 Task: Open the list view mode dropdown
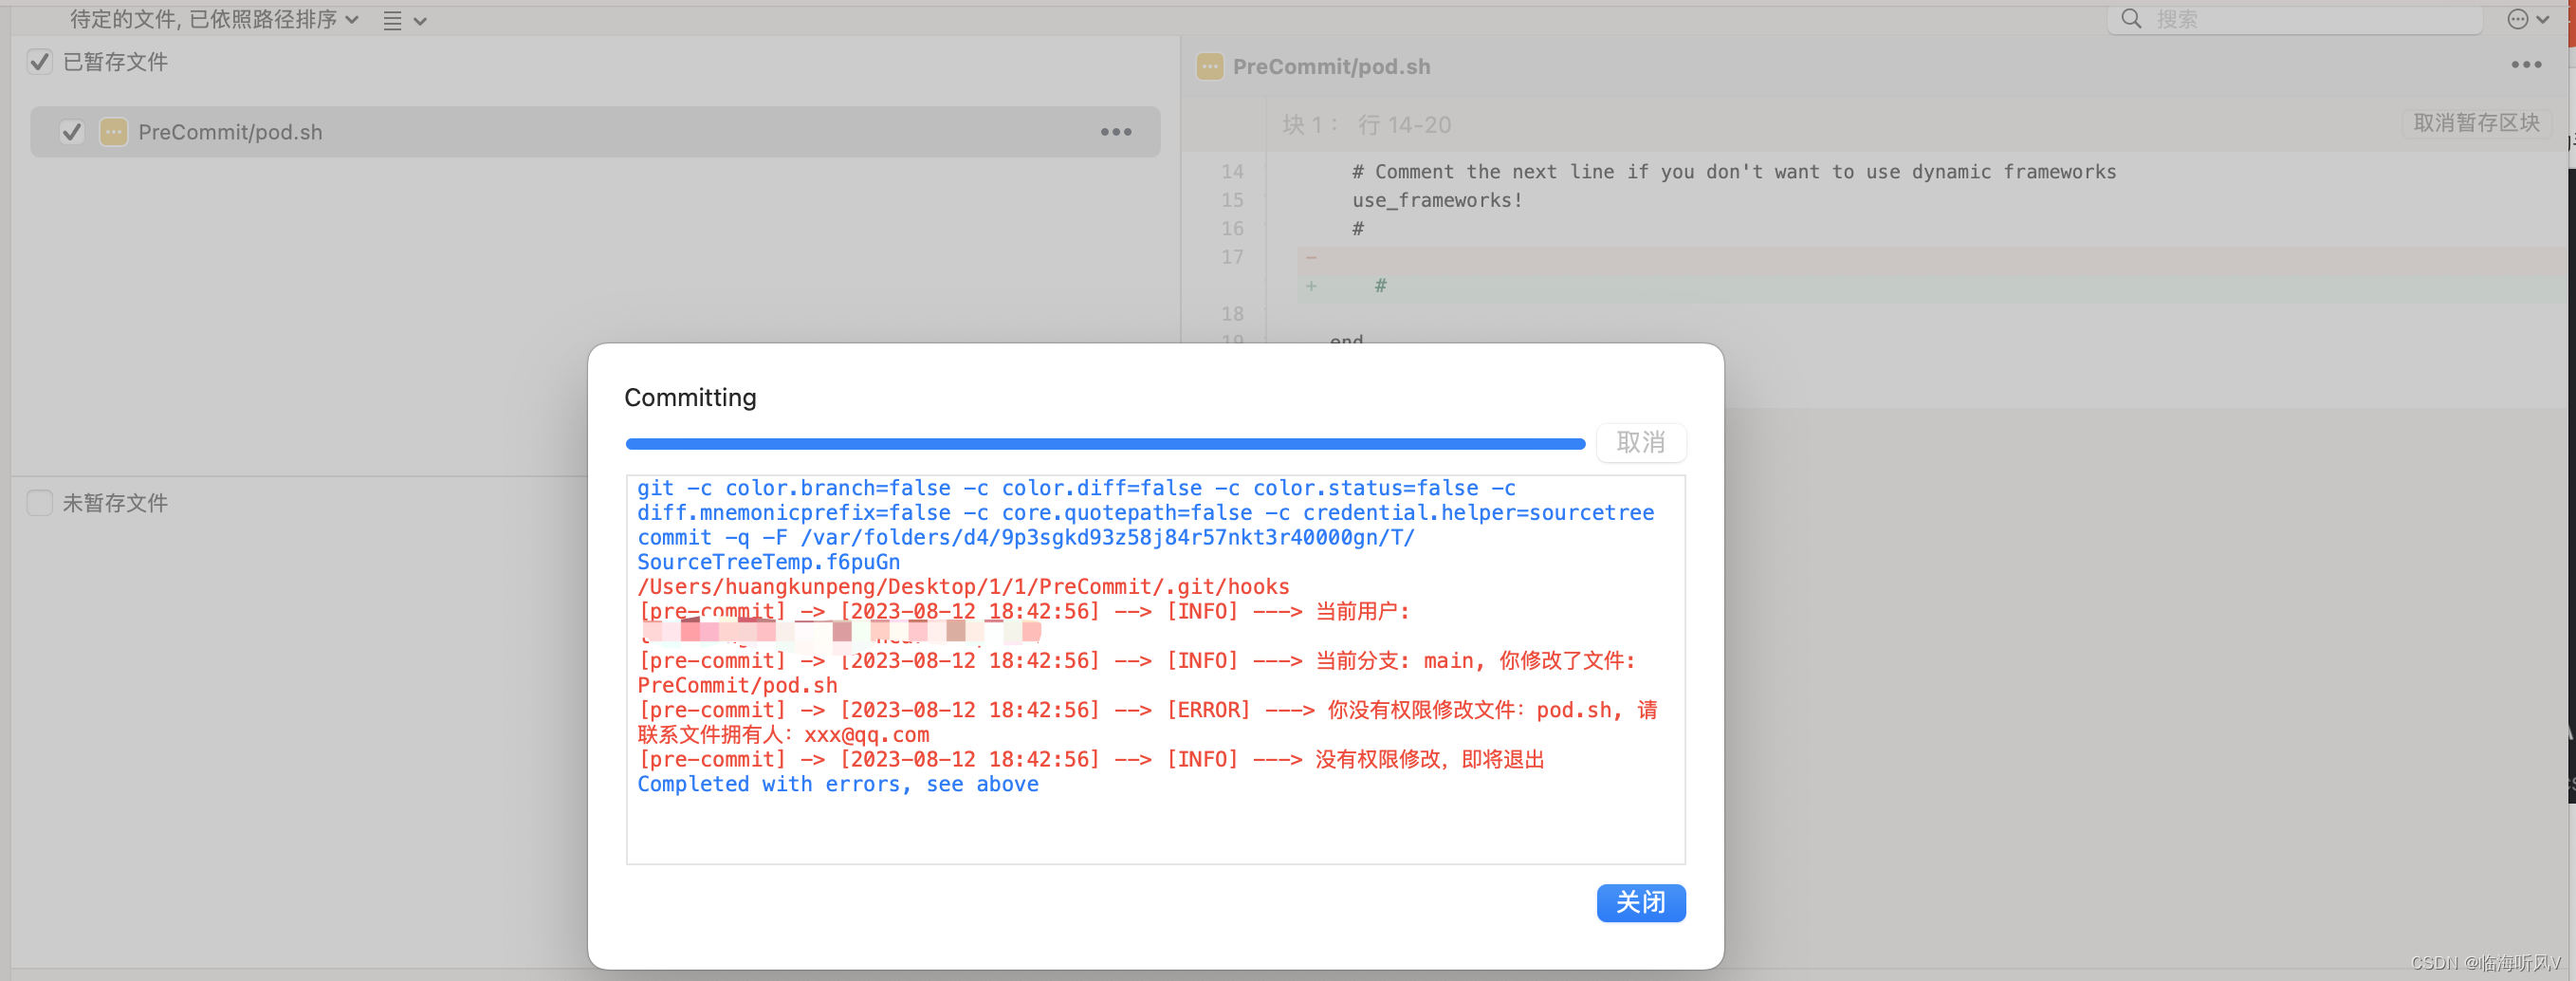click(404, 20)
